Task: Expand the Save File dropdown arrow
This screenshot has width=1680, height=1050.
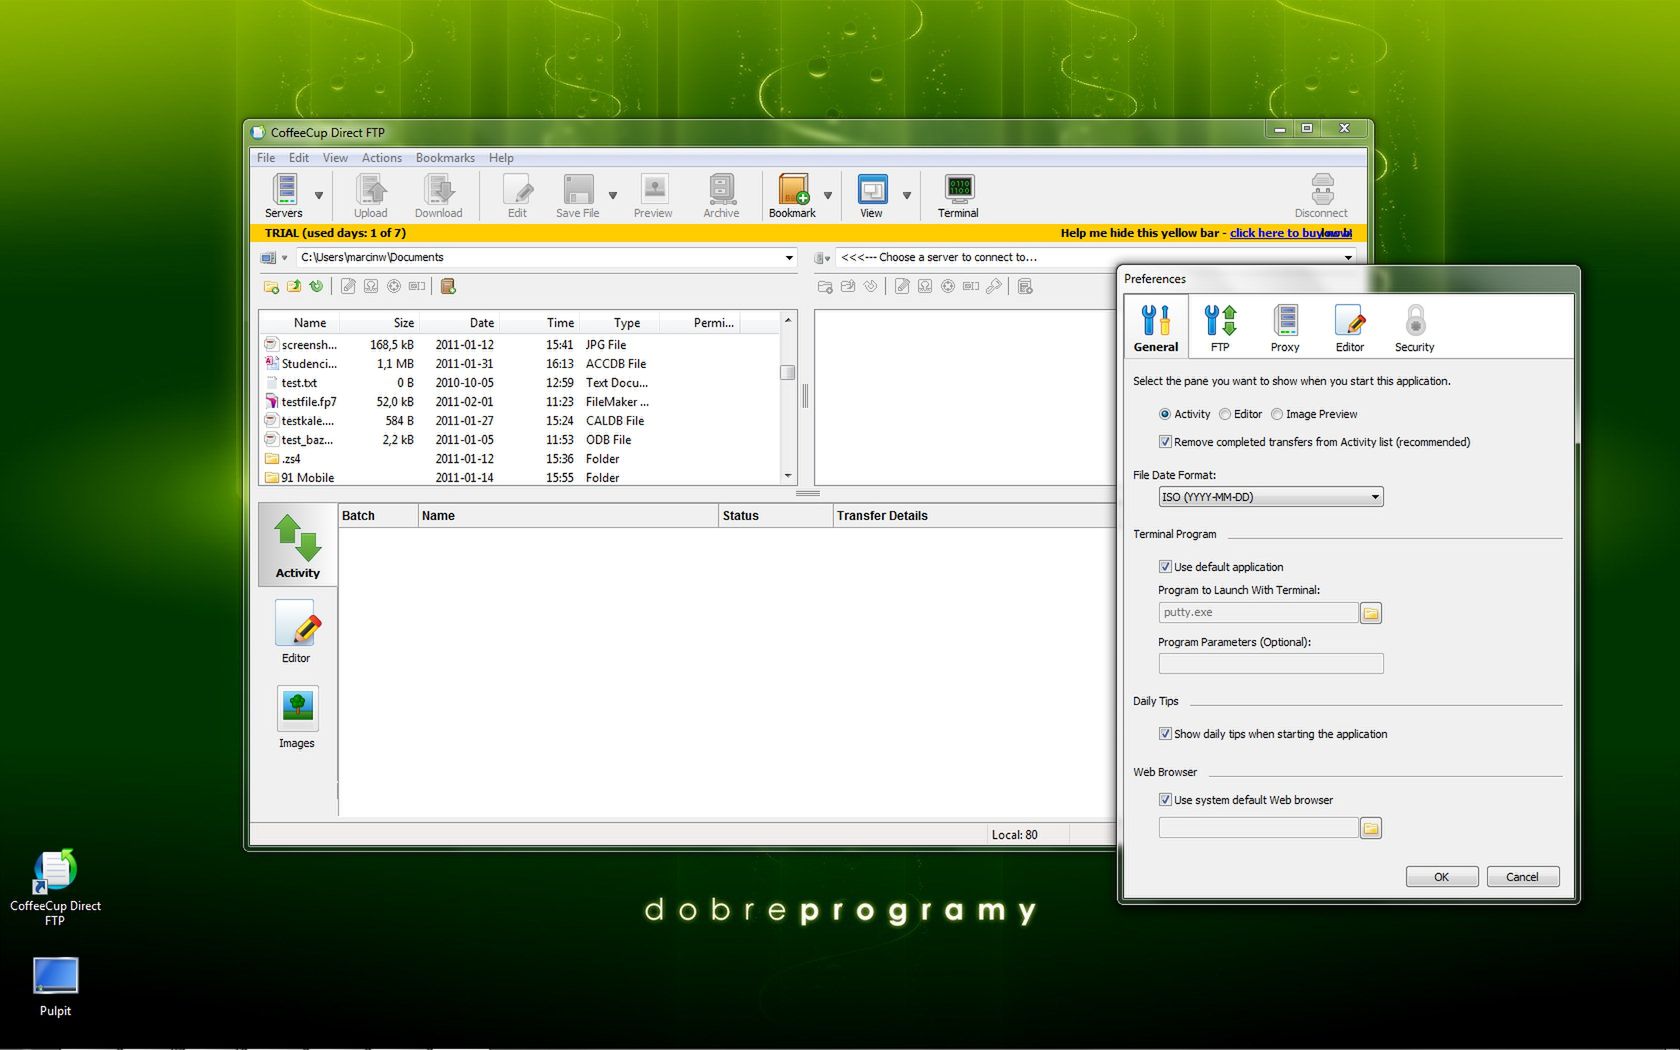Action: (x=613, y=196)
